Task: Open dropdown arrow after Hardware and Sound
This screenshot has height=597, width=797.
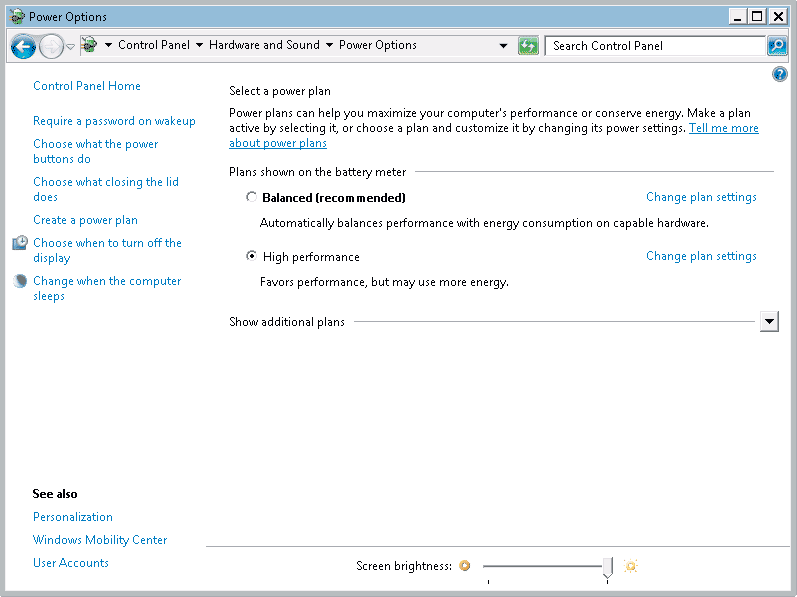Action: 329,45
